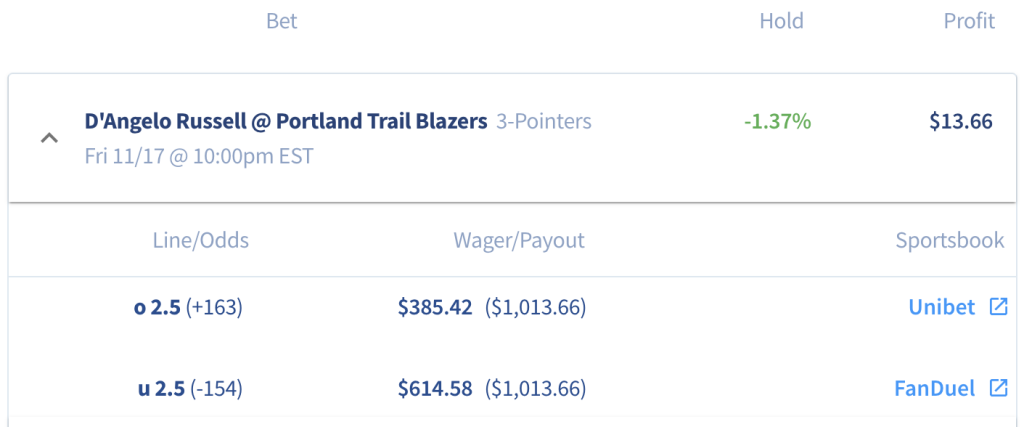
Task: Open the FanDuel sportsbook link
Action: (x=935, y=388)
